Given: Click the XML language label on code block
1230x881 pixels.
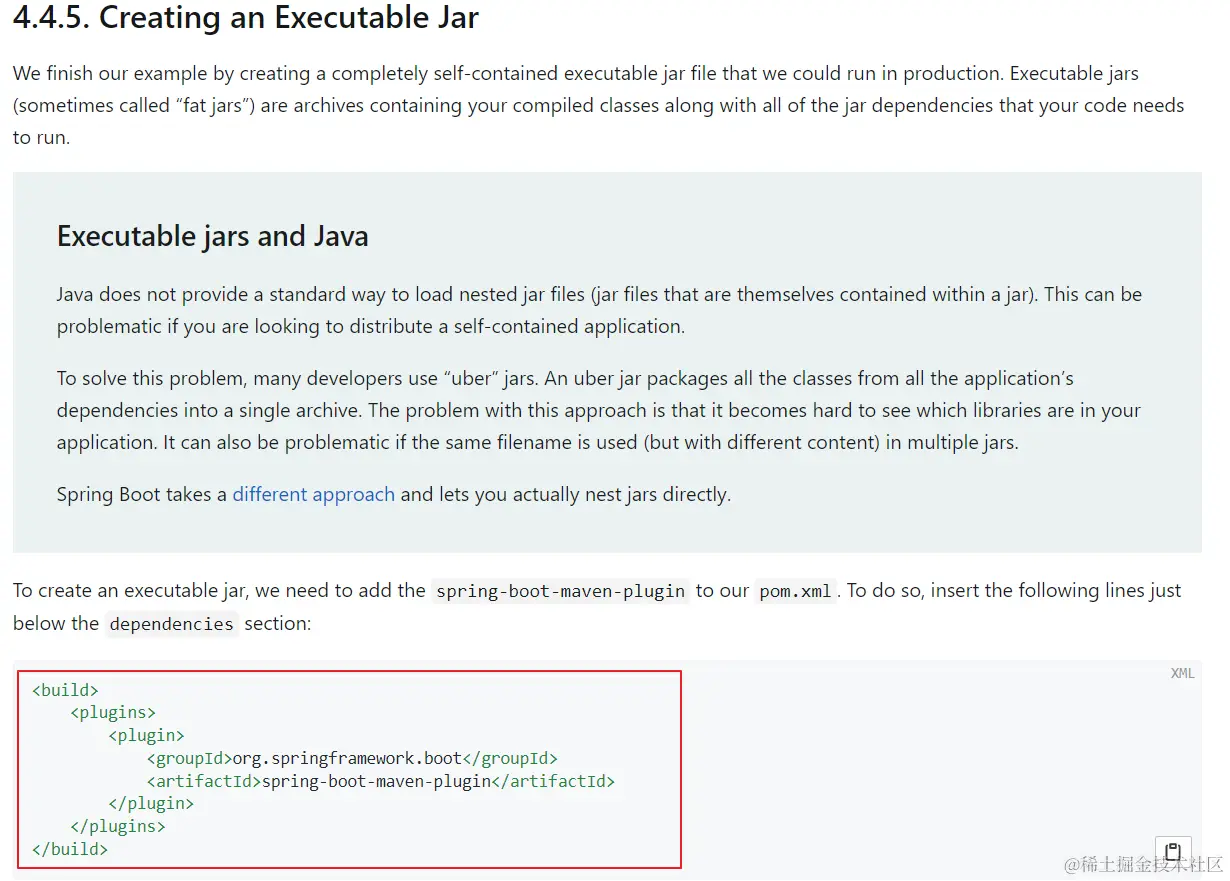Looking at the screenshot, I should [1182, 673].
